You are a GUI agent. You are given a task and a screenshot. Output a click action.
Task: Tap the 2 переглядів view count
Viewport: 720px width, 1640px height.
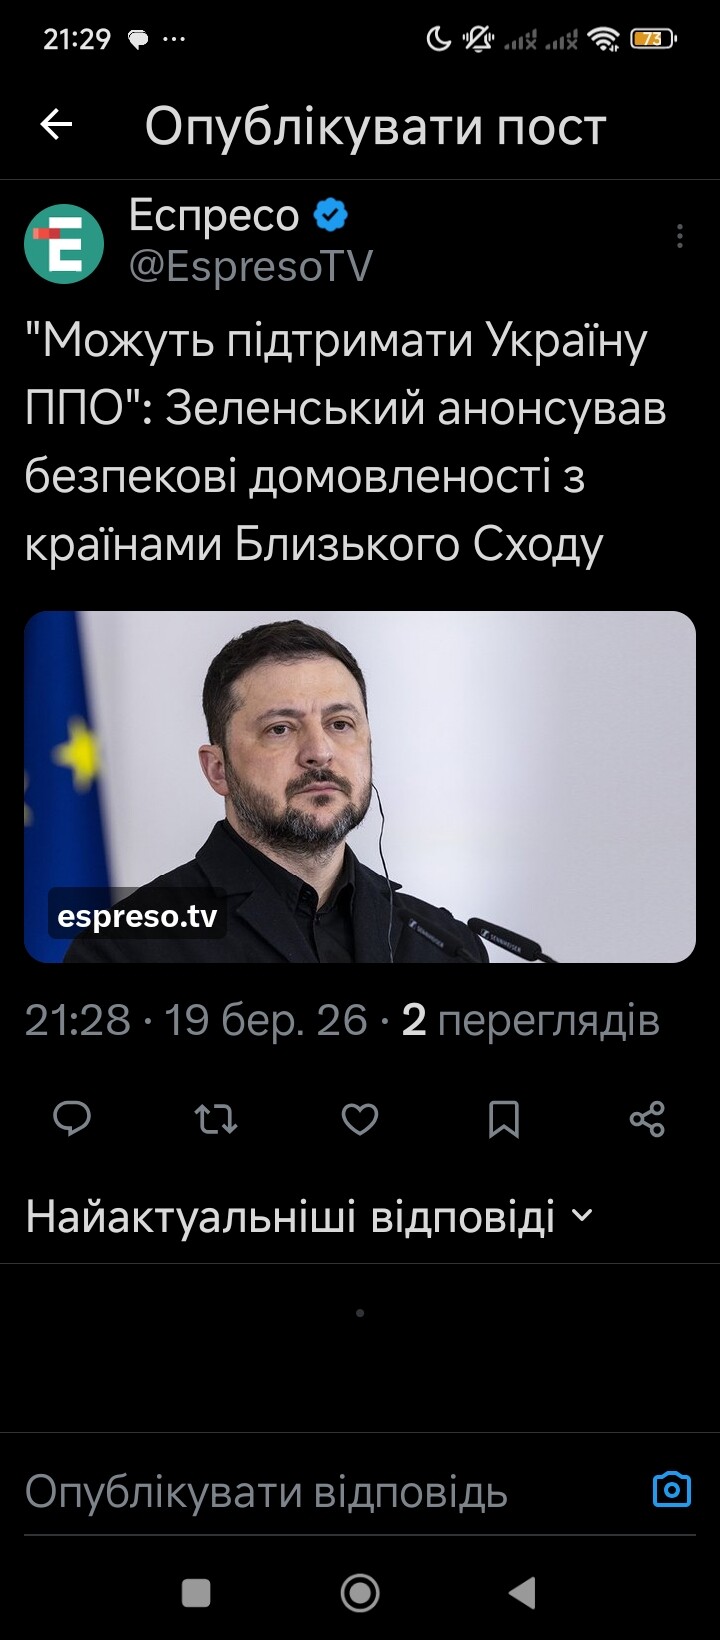pyautogui.click(x=530, y=1021)
